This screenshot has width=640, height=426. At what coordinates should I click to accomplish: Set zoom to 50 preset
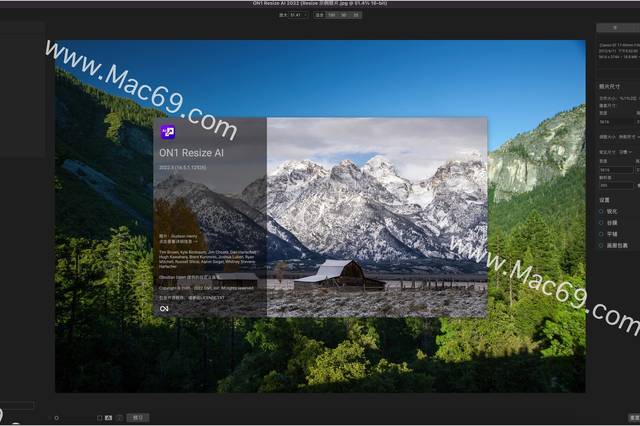click(344, 15)
